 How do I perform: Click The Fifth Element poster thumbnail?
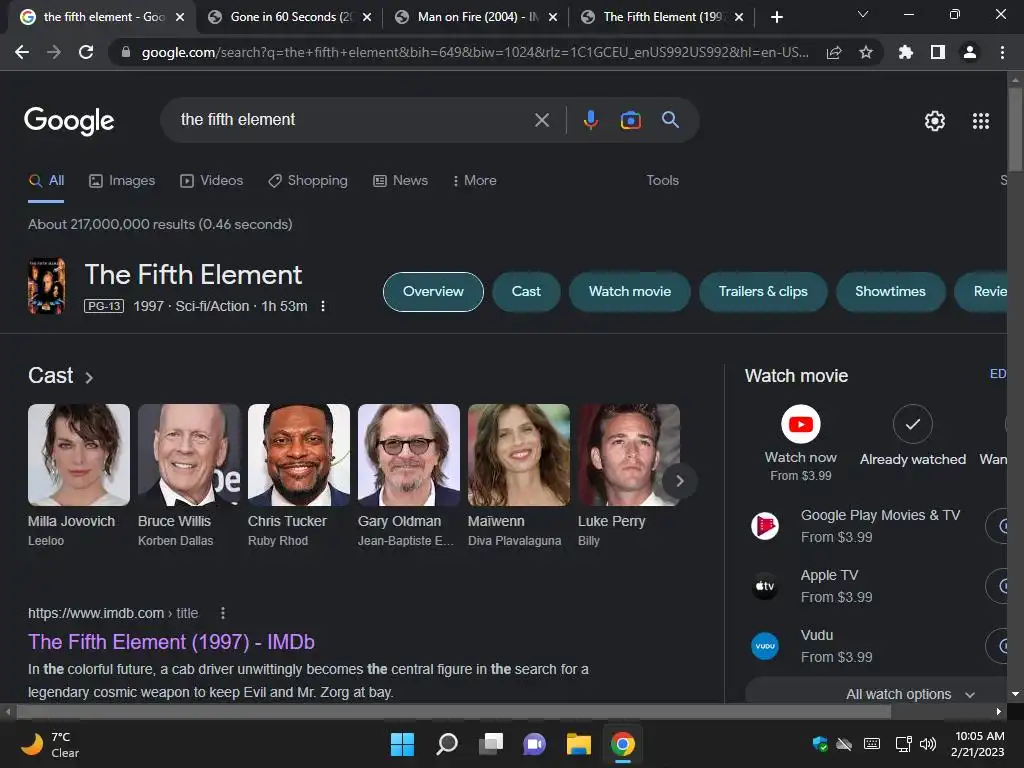click(46, 287)
